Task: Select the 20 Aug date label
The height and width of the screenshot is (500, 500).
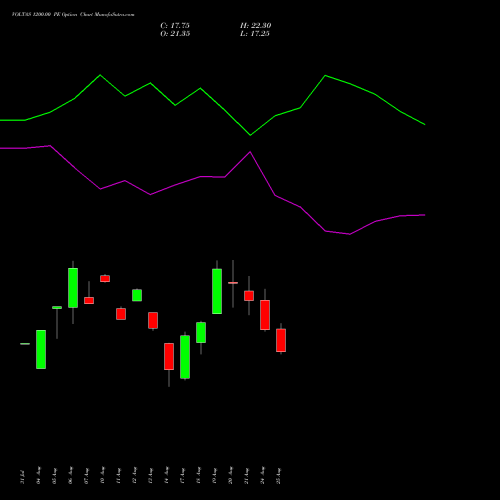Action: pyautogui.click(x=230, y=475)
